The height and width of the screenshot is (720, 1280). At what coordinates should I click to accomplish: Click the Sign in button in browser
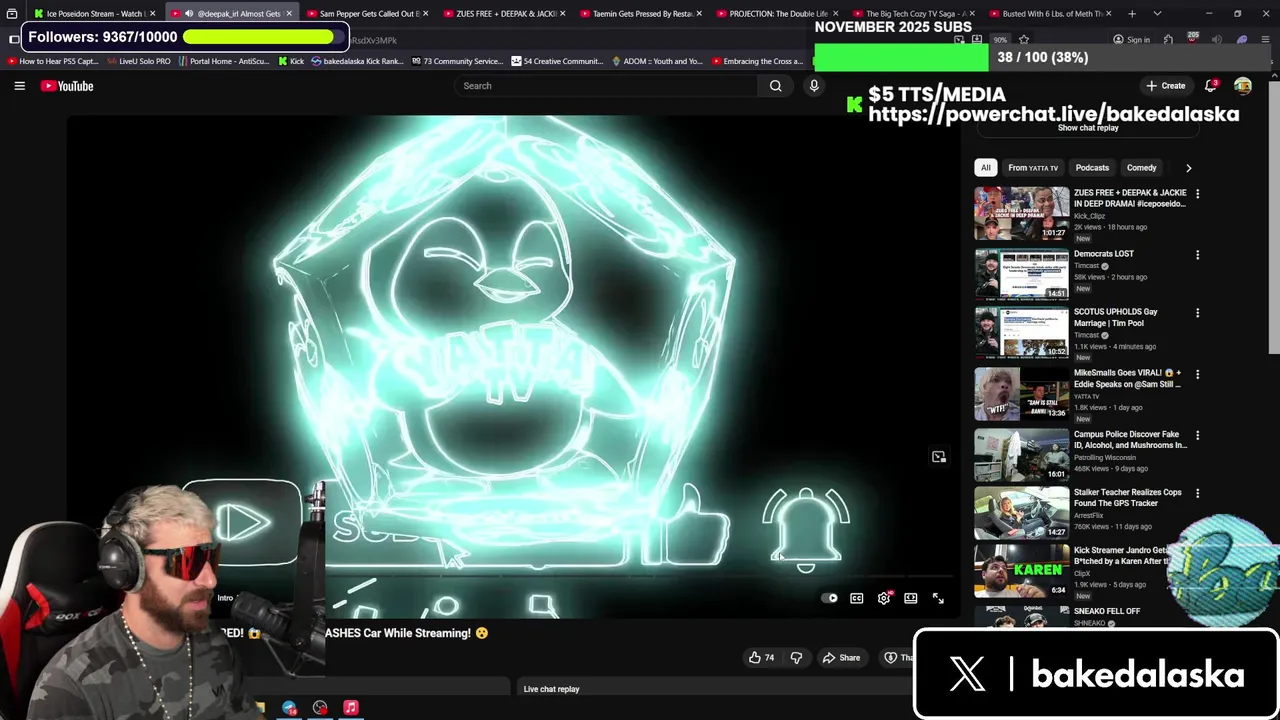pos(1131,40)
